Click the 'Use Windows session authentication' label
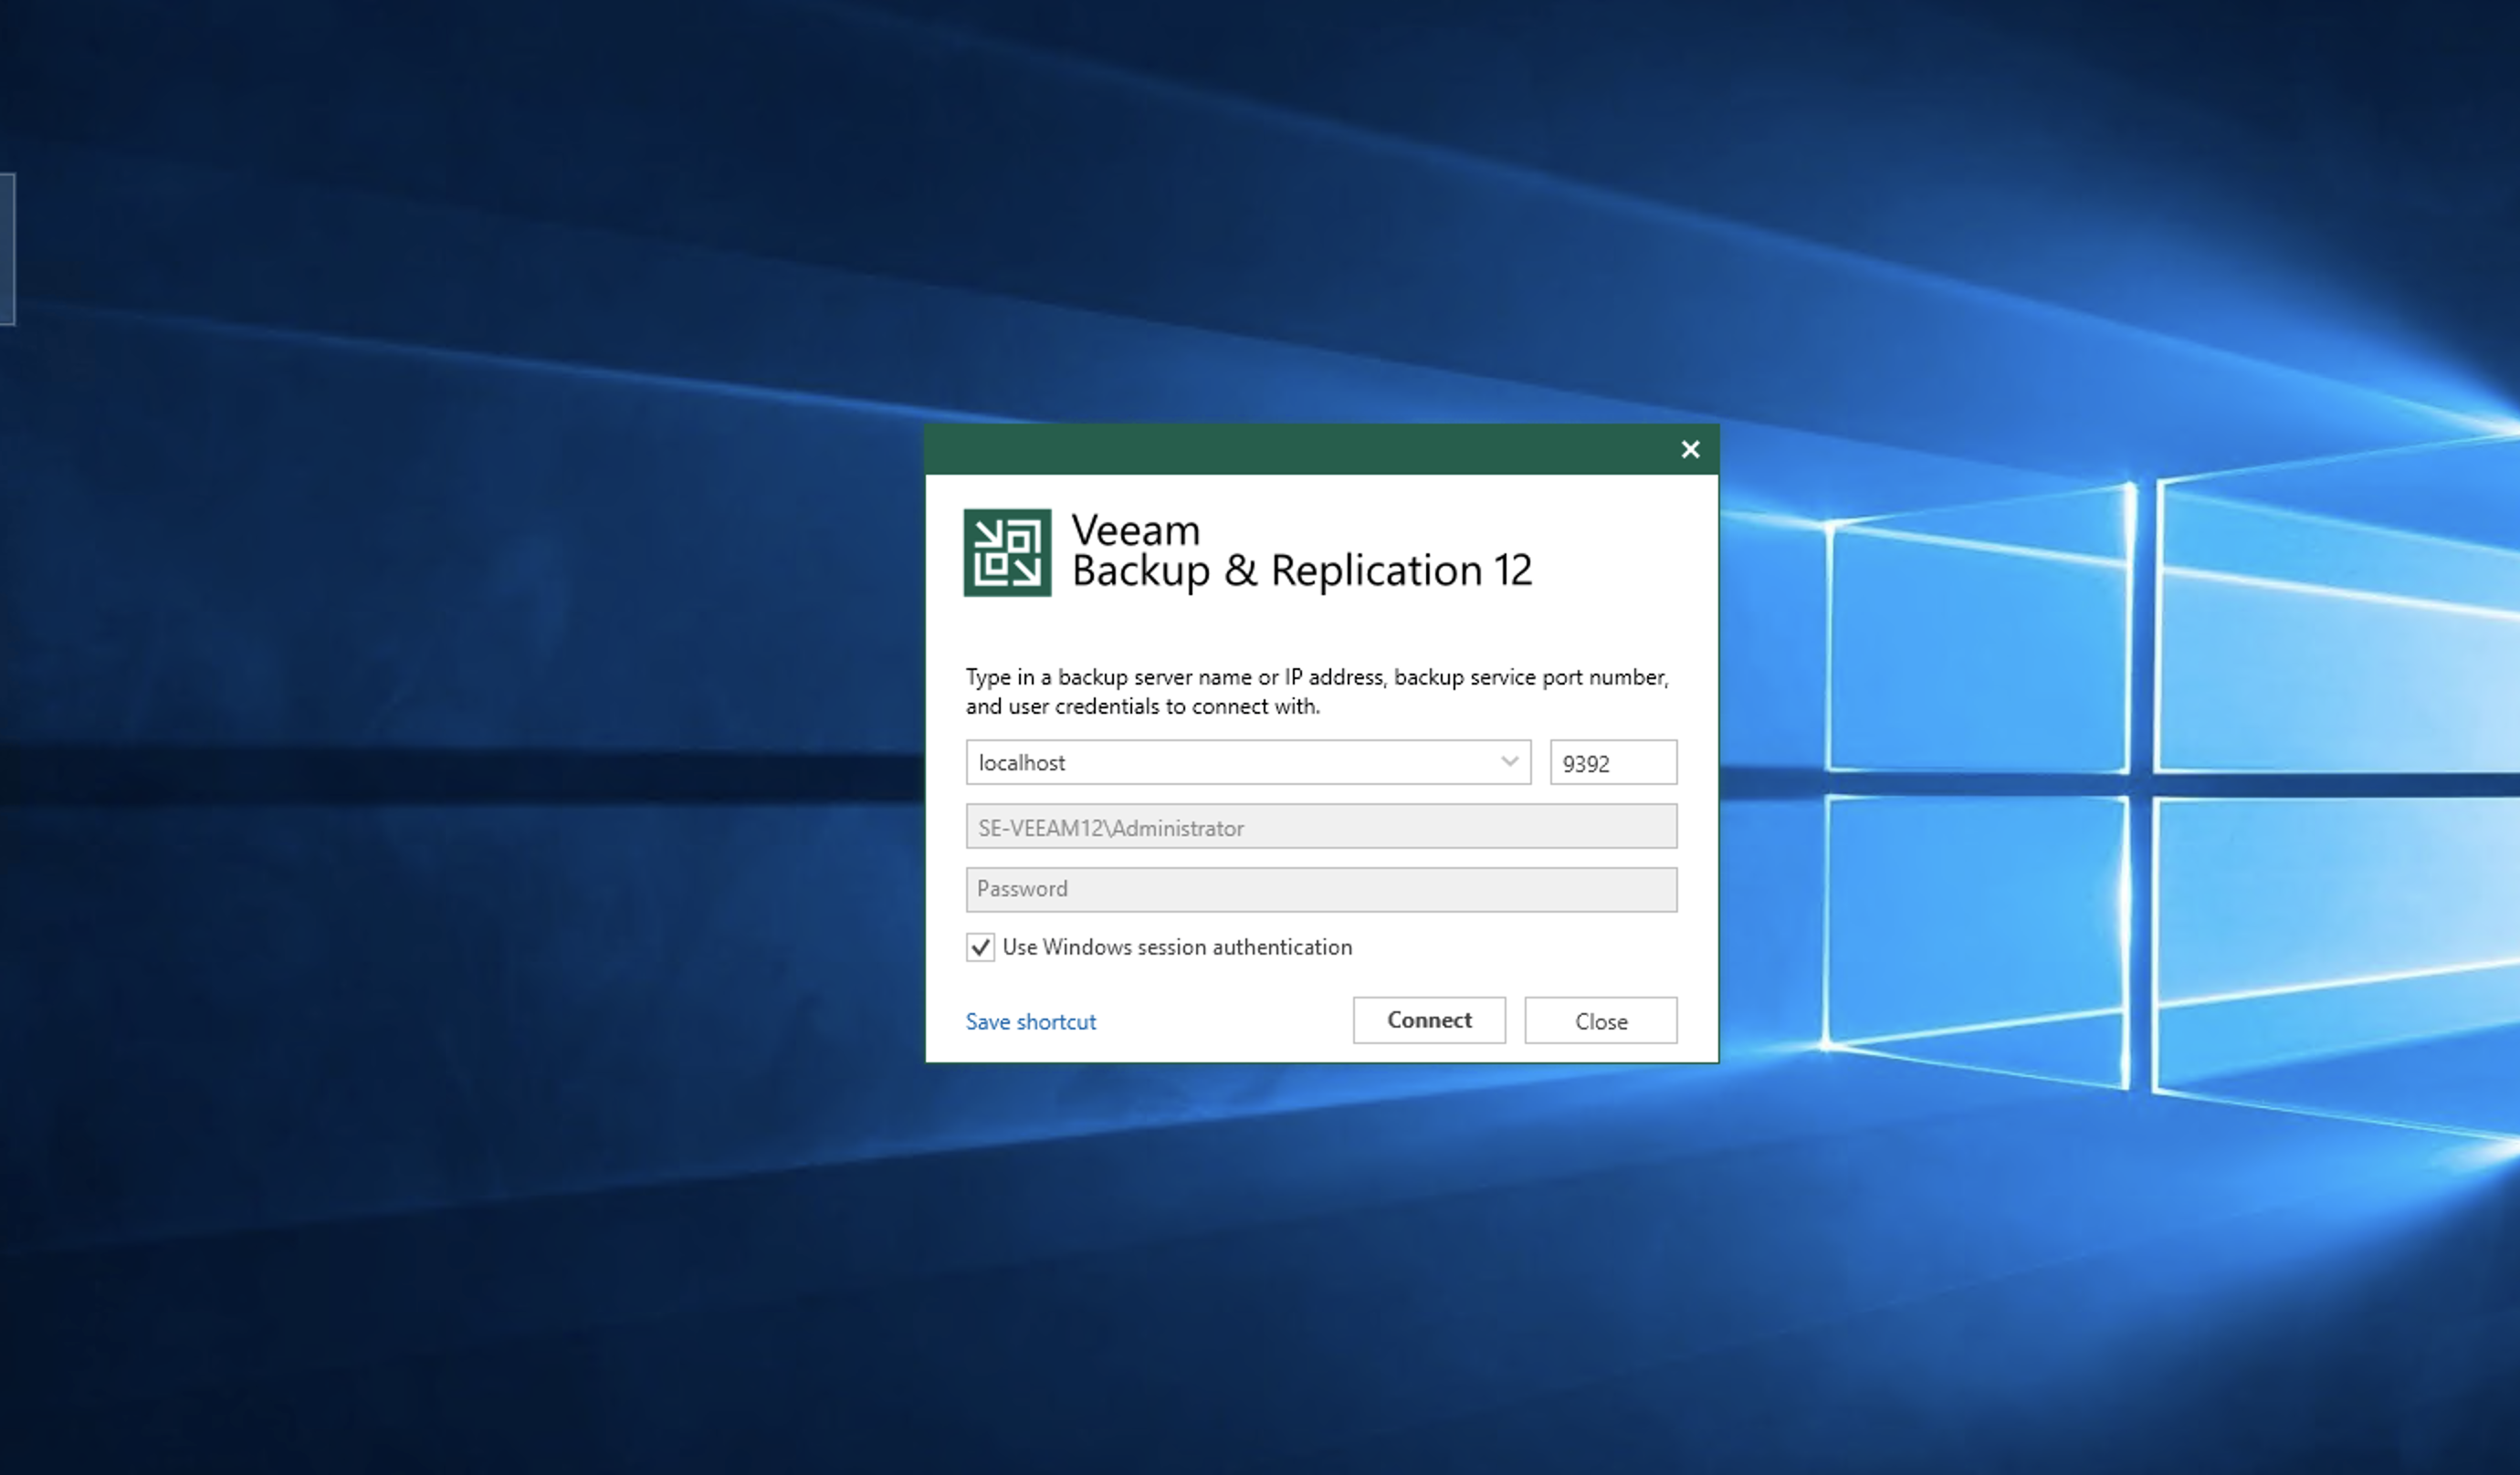 pos(1177,947)
